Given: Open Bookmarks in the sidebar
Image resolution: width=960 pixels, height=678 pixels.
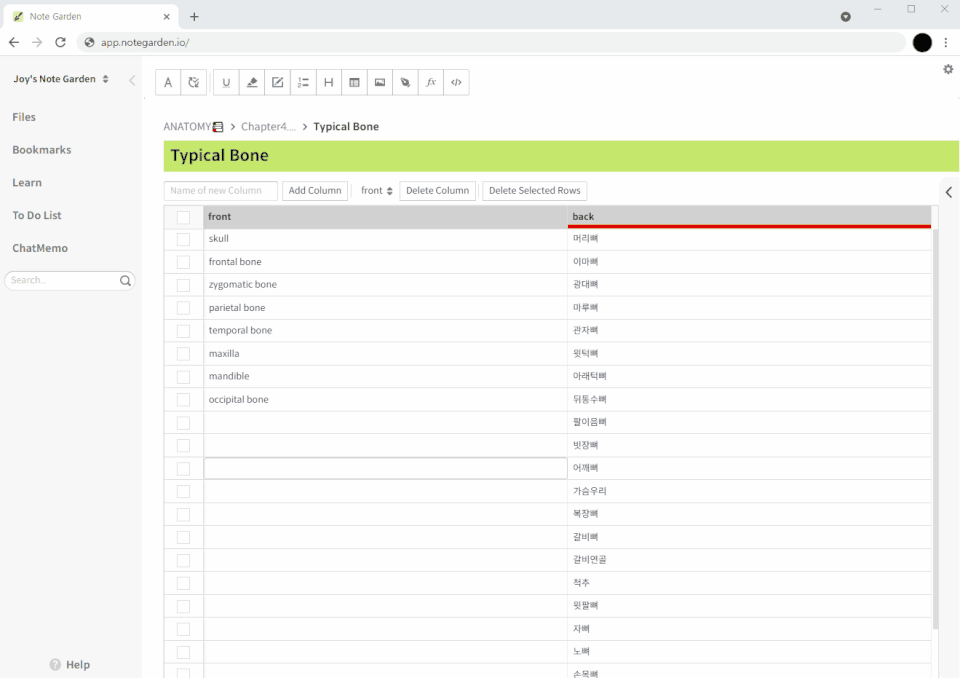Looking at the screenshot, I should 42,150.
